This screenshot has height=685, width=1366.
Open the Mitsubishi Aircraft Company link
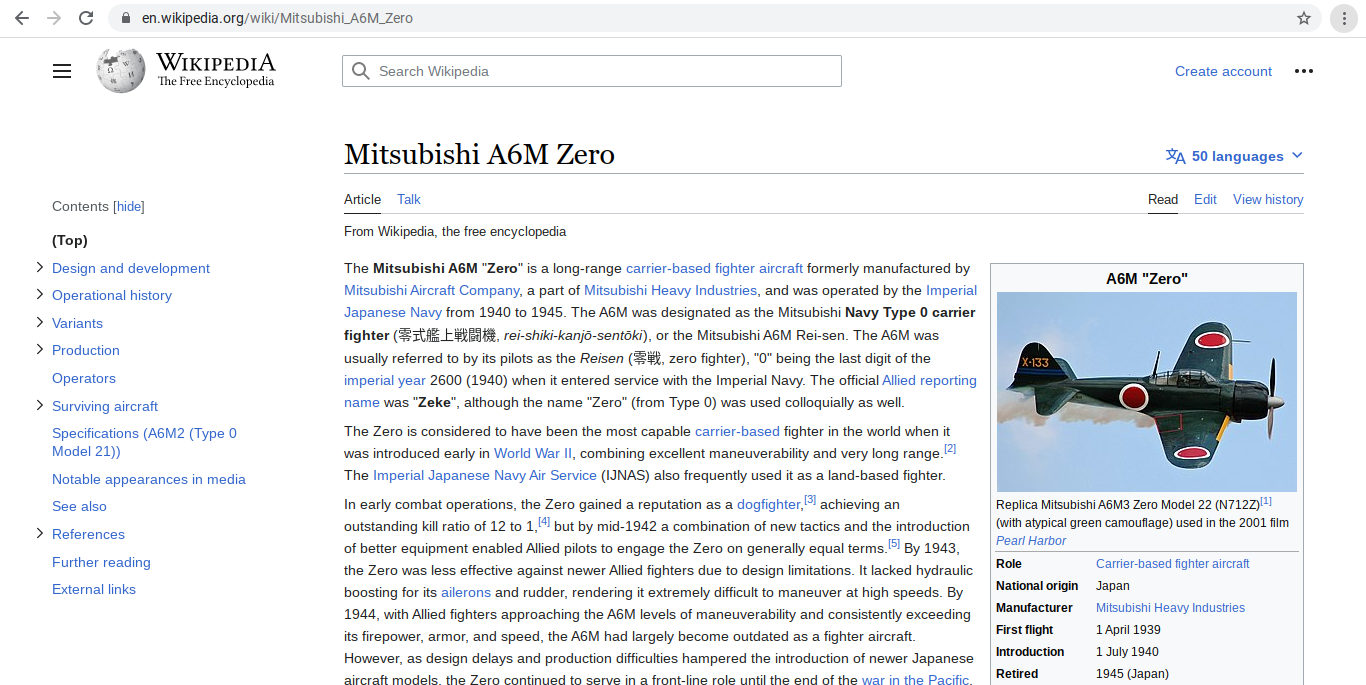(x=432, y=290)
